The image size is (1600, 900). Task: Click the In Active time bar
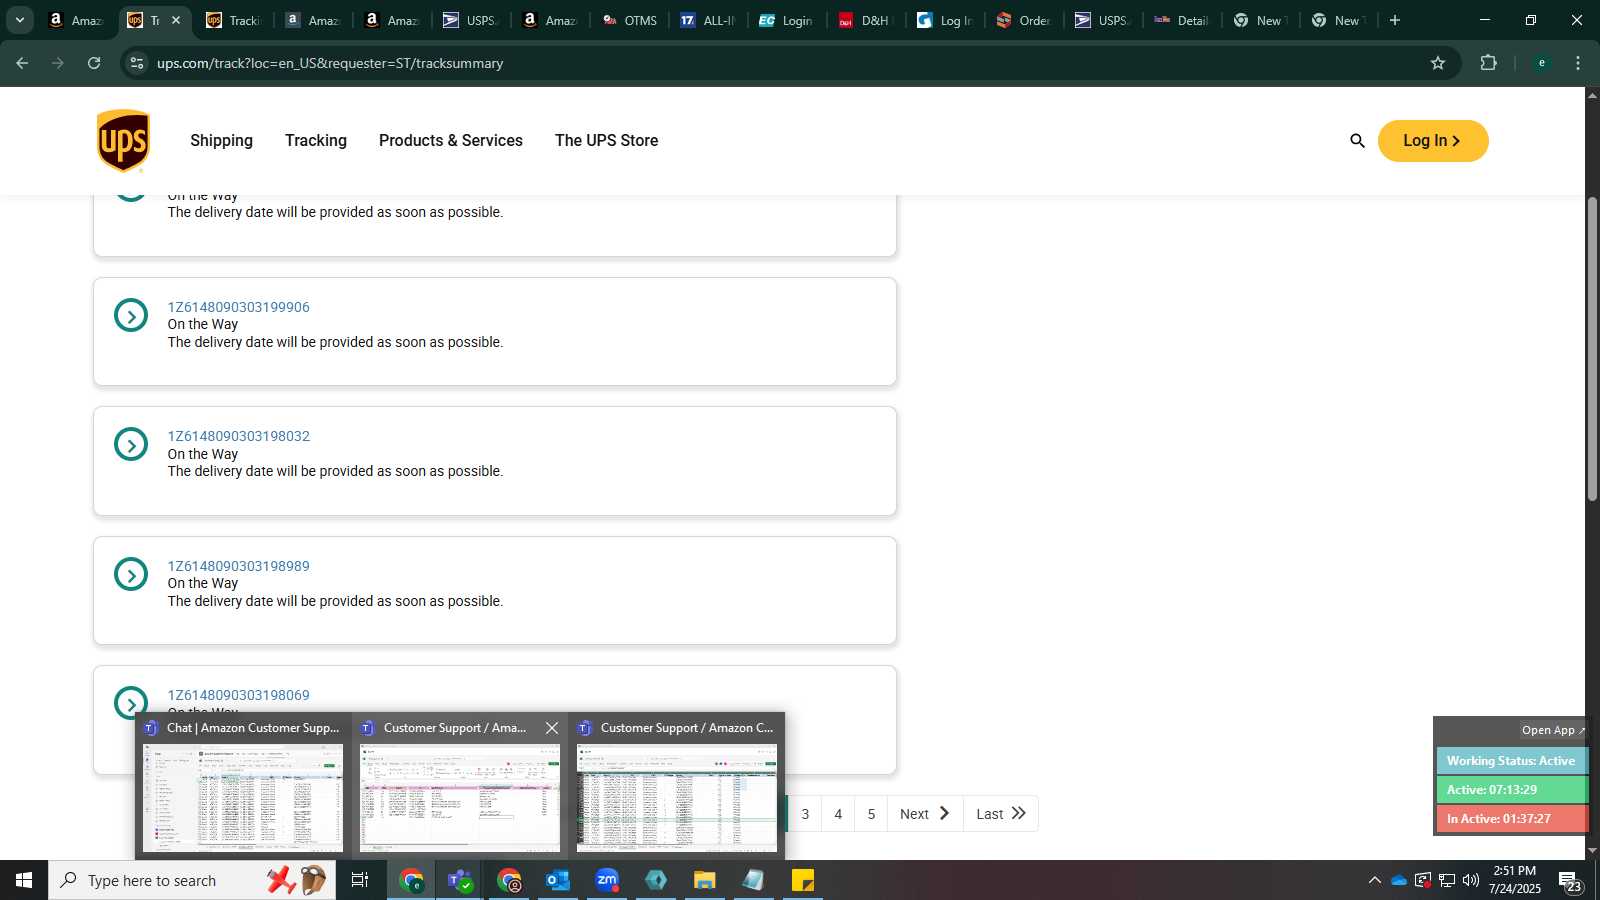pyautogui.click(x=1511, y=819)
